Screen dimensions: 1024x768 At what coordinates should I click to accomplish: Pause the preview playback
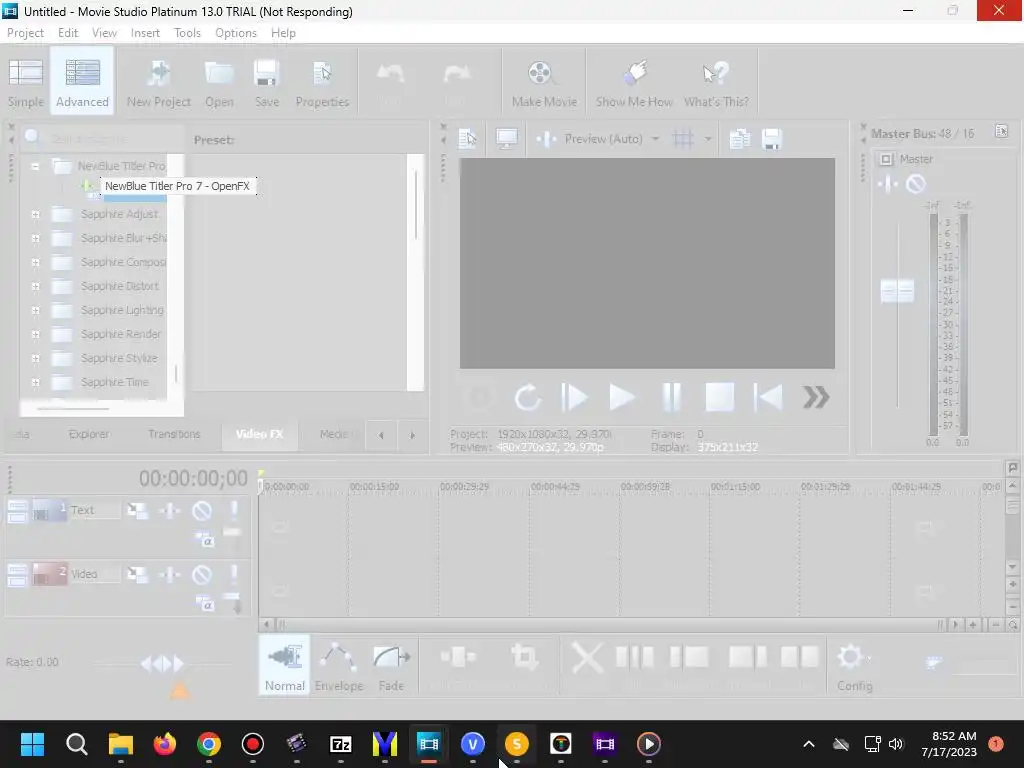point(671,397)
